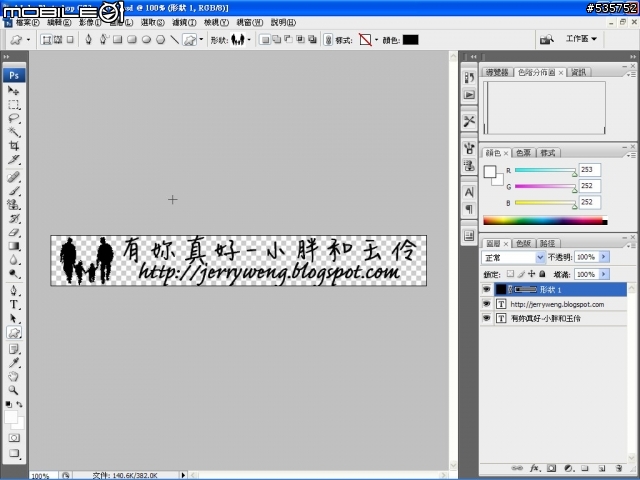Open shape geometry options arrow
Viewport: 640px width, 480px height.
point(201,40)
